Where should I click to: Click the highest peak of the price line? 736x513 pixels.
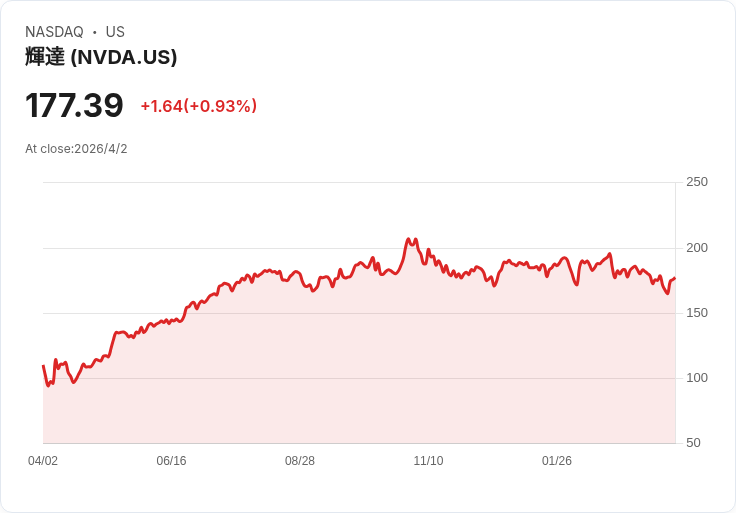(408, 240)
